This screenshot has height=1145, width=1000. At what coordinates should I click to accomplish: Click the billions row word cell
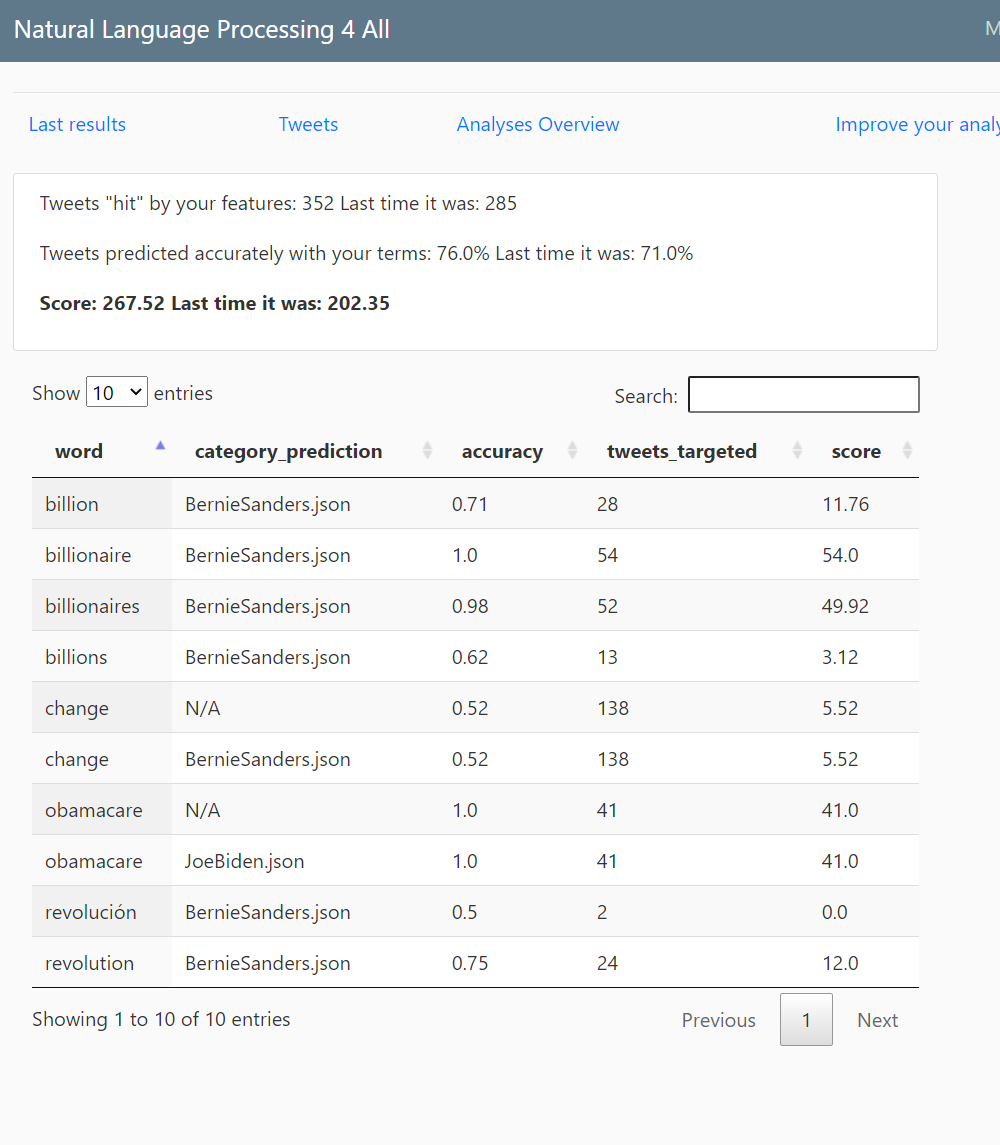76,657
